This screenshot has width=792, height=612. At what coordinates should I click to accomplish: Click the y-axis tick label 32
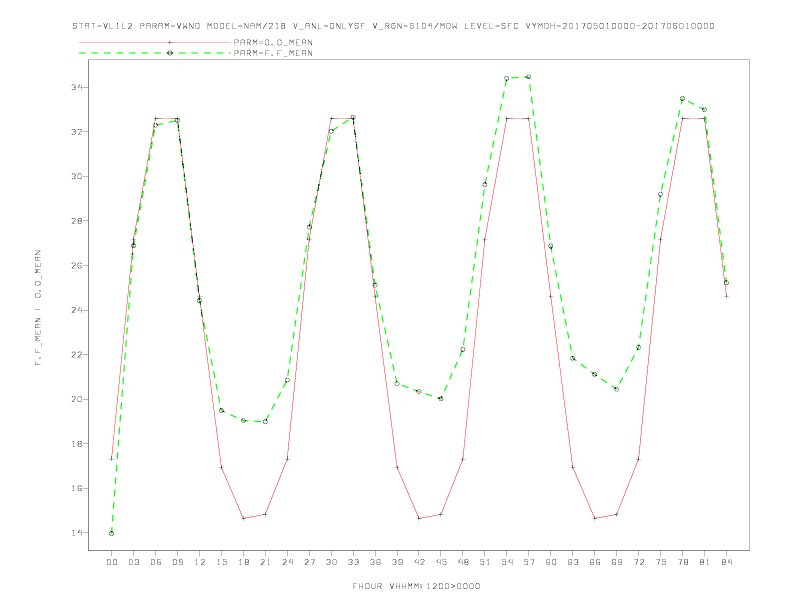pos(76,132)
